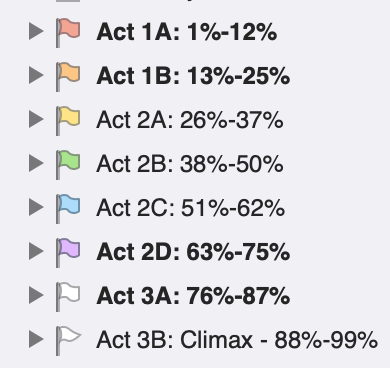The height and width of the screenshot is (368, 390).
Task: Expand the Act 1A folder disclosure triangle
Action: pos(36,31)
